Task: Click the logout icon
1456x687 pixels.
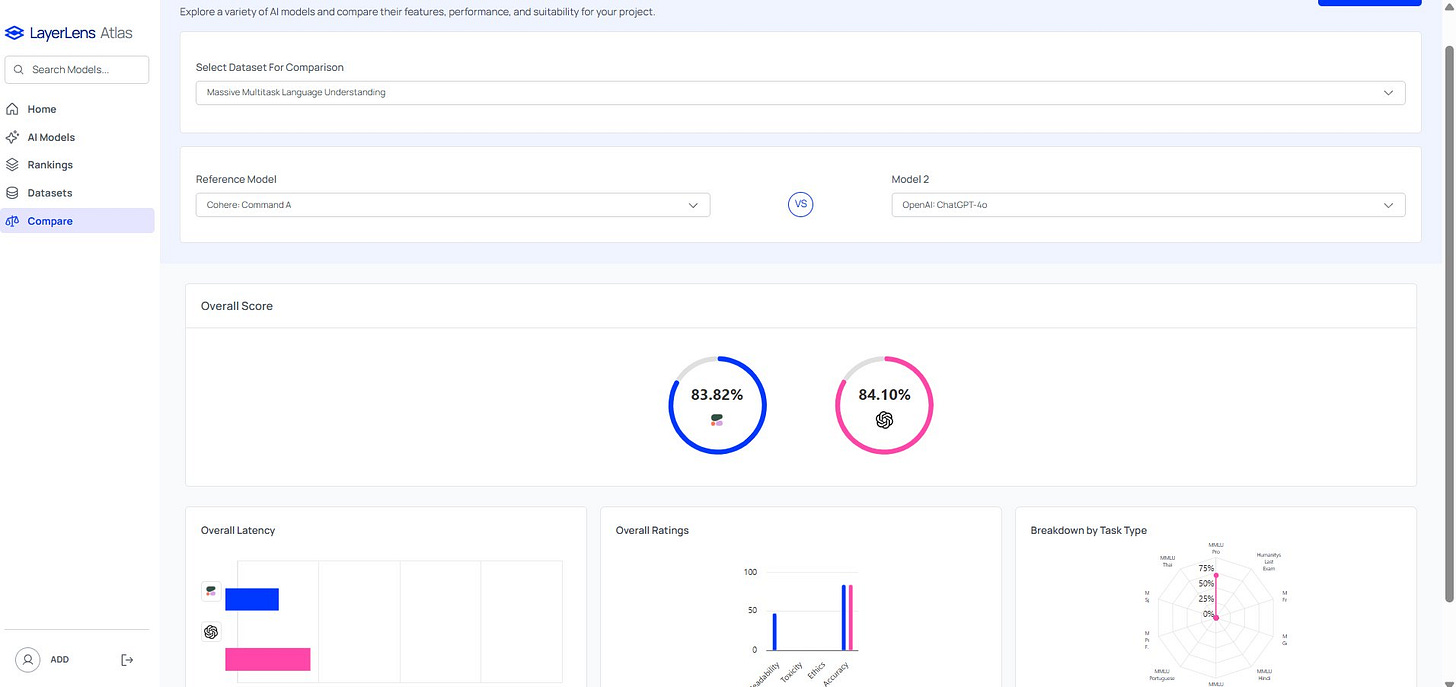Action: pyautogui.click(x=127, y=660)
